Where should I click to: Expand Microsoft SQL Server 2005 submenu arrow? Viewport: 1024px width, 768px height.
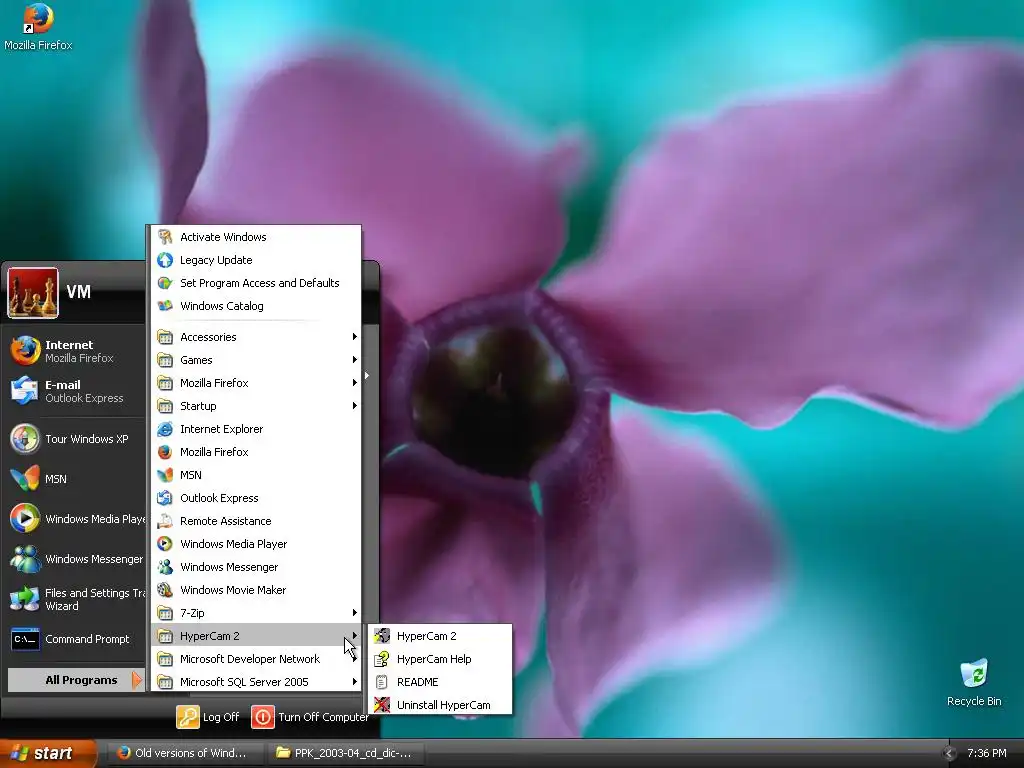click(355, 682)
